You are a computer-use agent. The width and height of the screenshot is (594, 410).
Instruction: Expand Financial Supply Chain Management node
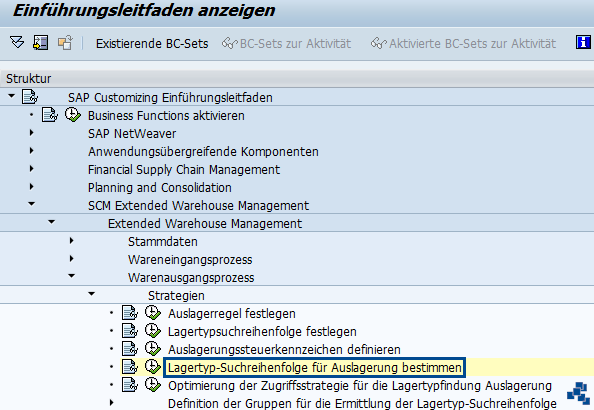coord(31,169)
